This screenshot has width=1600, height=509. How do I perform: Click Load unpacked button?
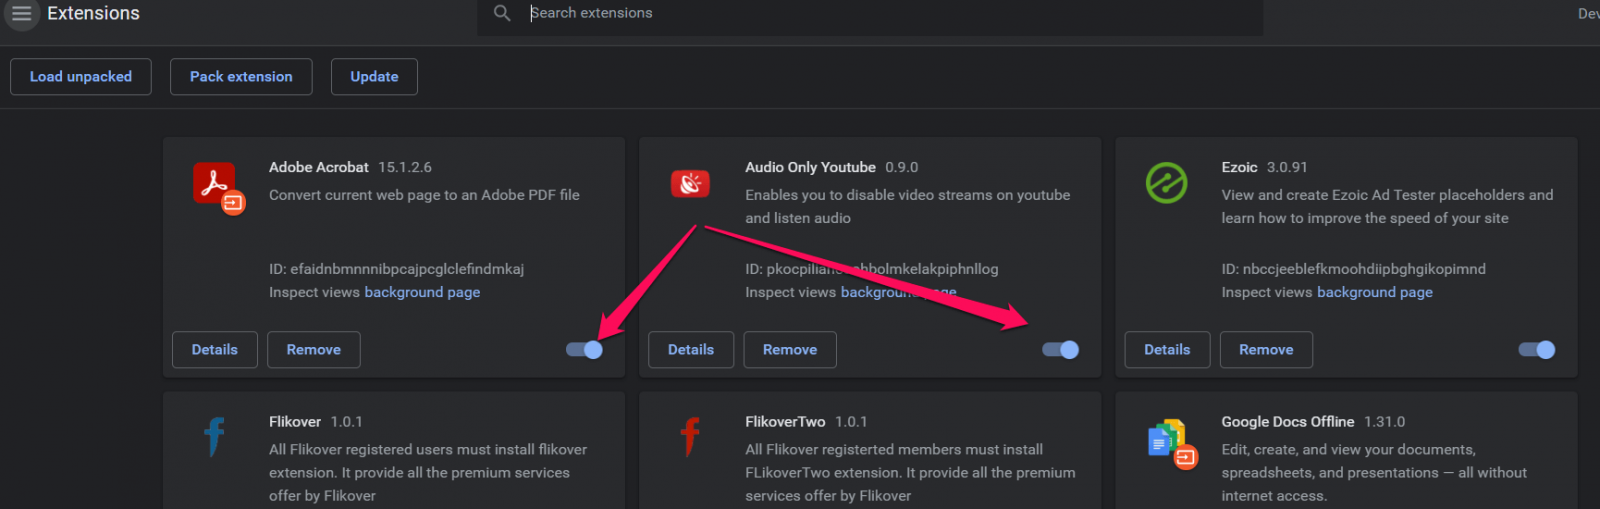(81, 77)
